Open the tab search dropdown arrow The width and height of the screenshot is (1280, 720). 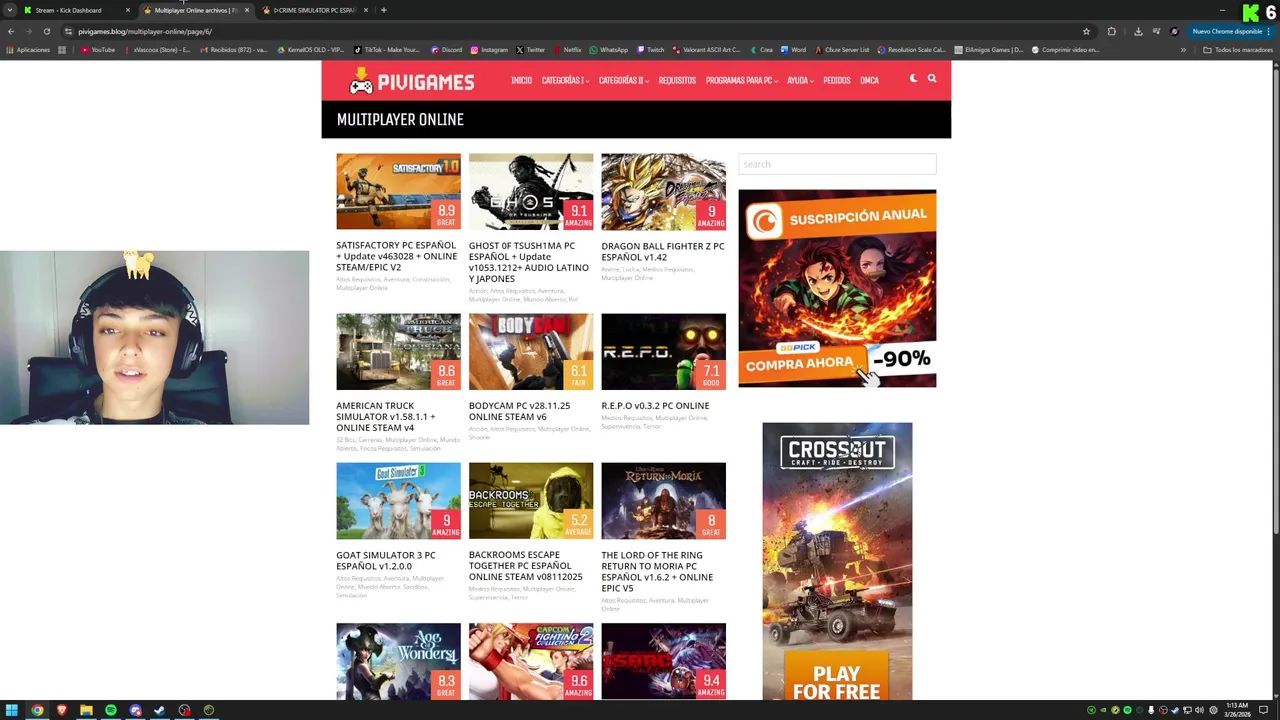[10, 10]
